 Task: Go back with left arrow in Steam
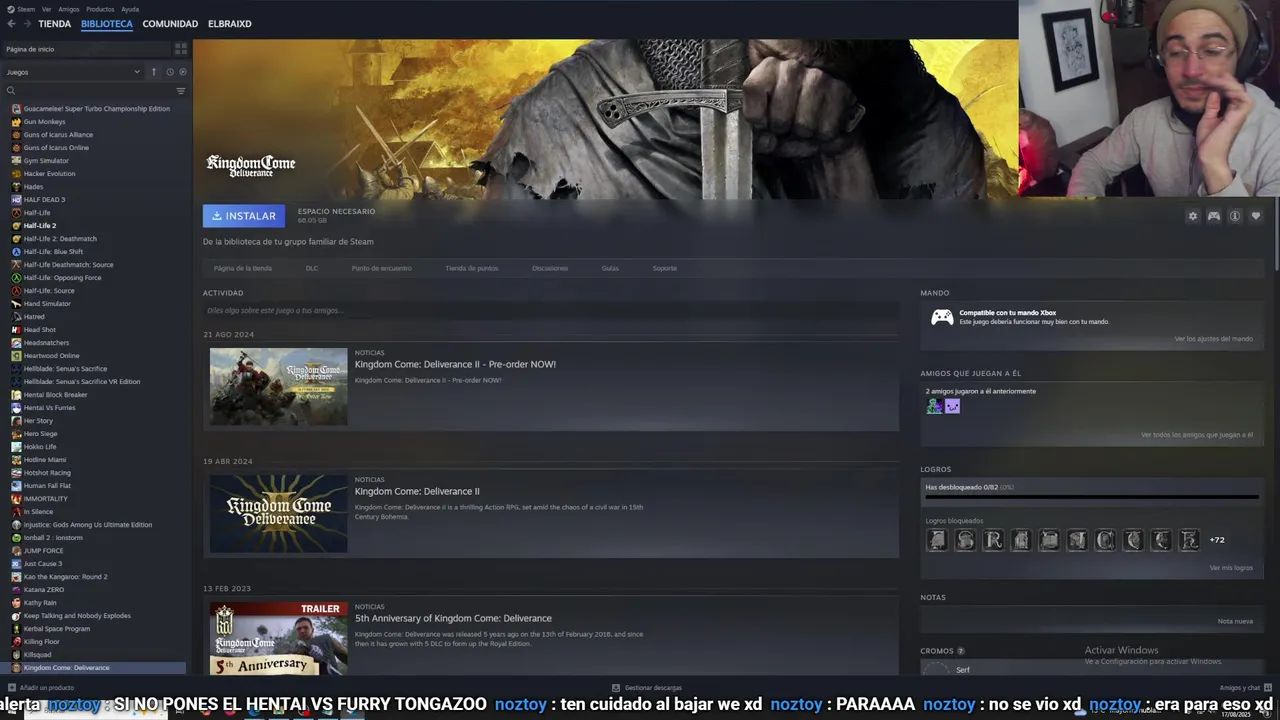pyautogui.click(x=9, y=23)
